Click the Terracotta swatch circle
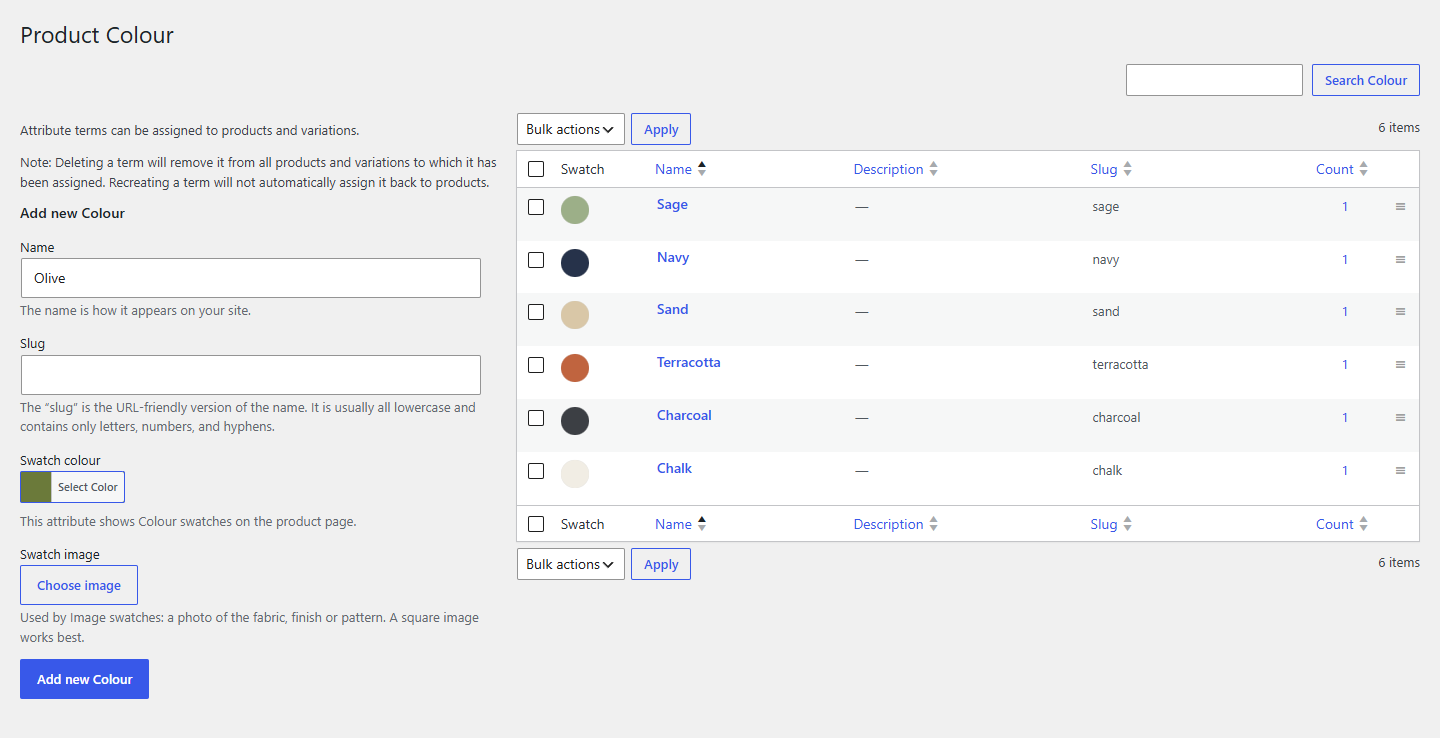1440x738 pixels. [575, 368]
